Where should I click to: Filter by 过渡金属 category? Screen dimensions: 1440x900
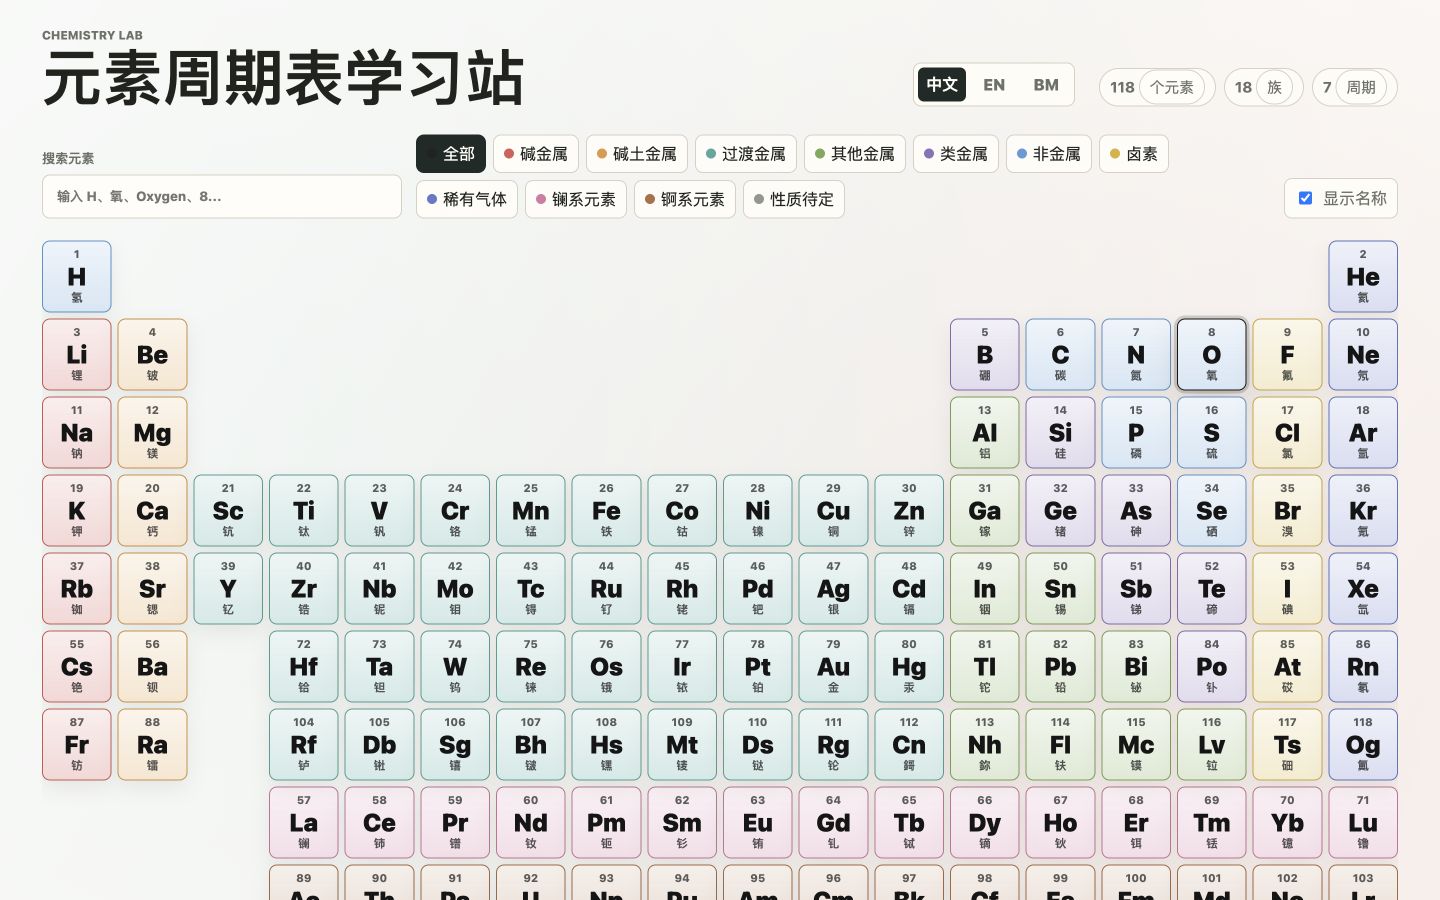click(746, 154)
